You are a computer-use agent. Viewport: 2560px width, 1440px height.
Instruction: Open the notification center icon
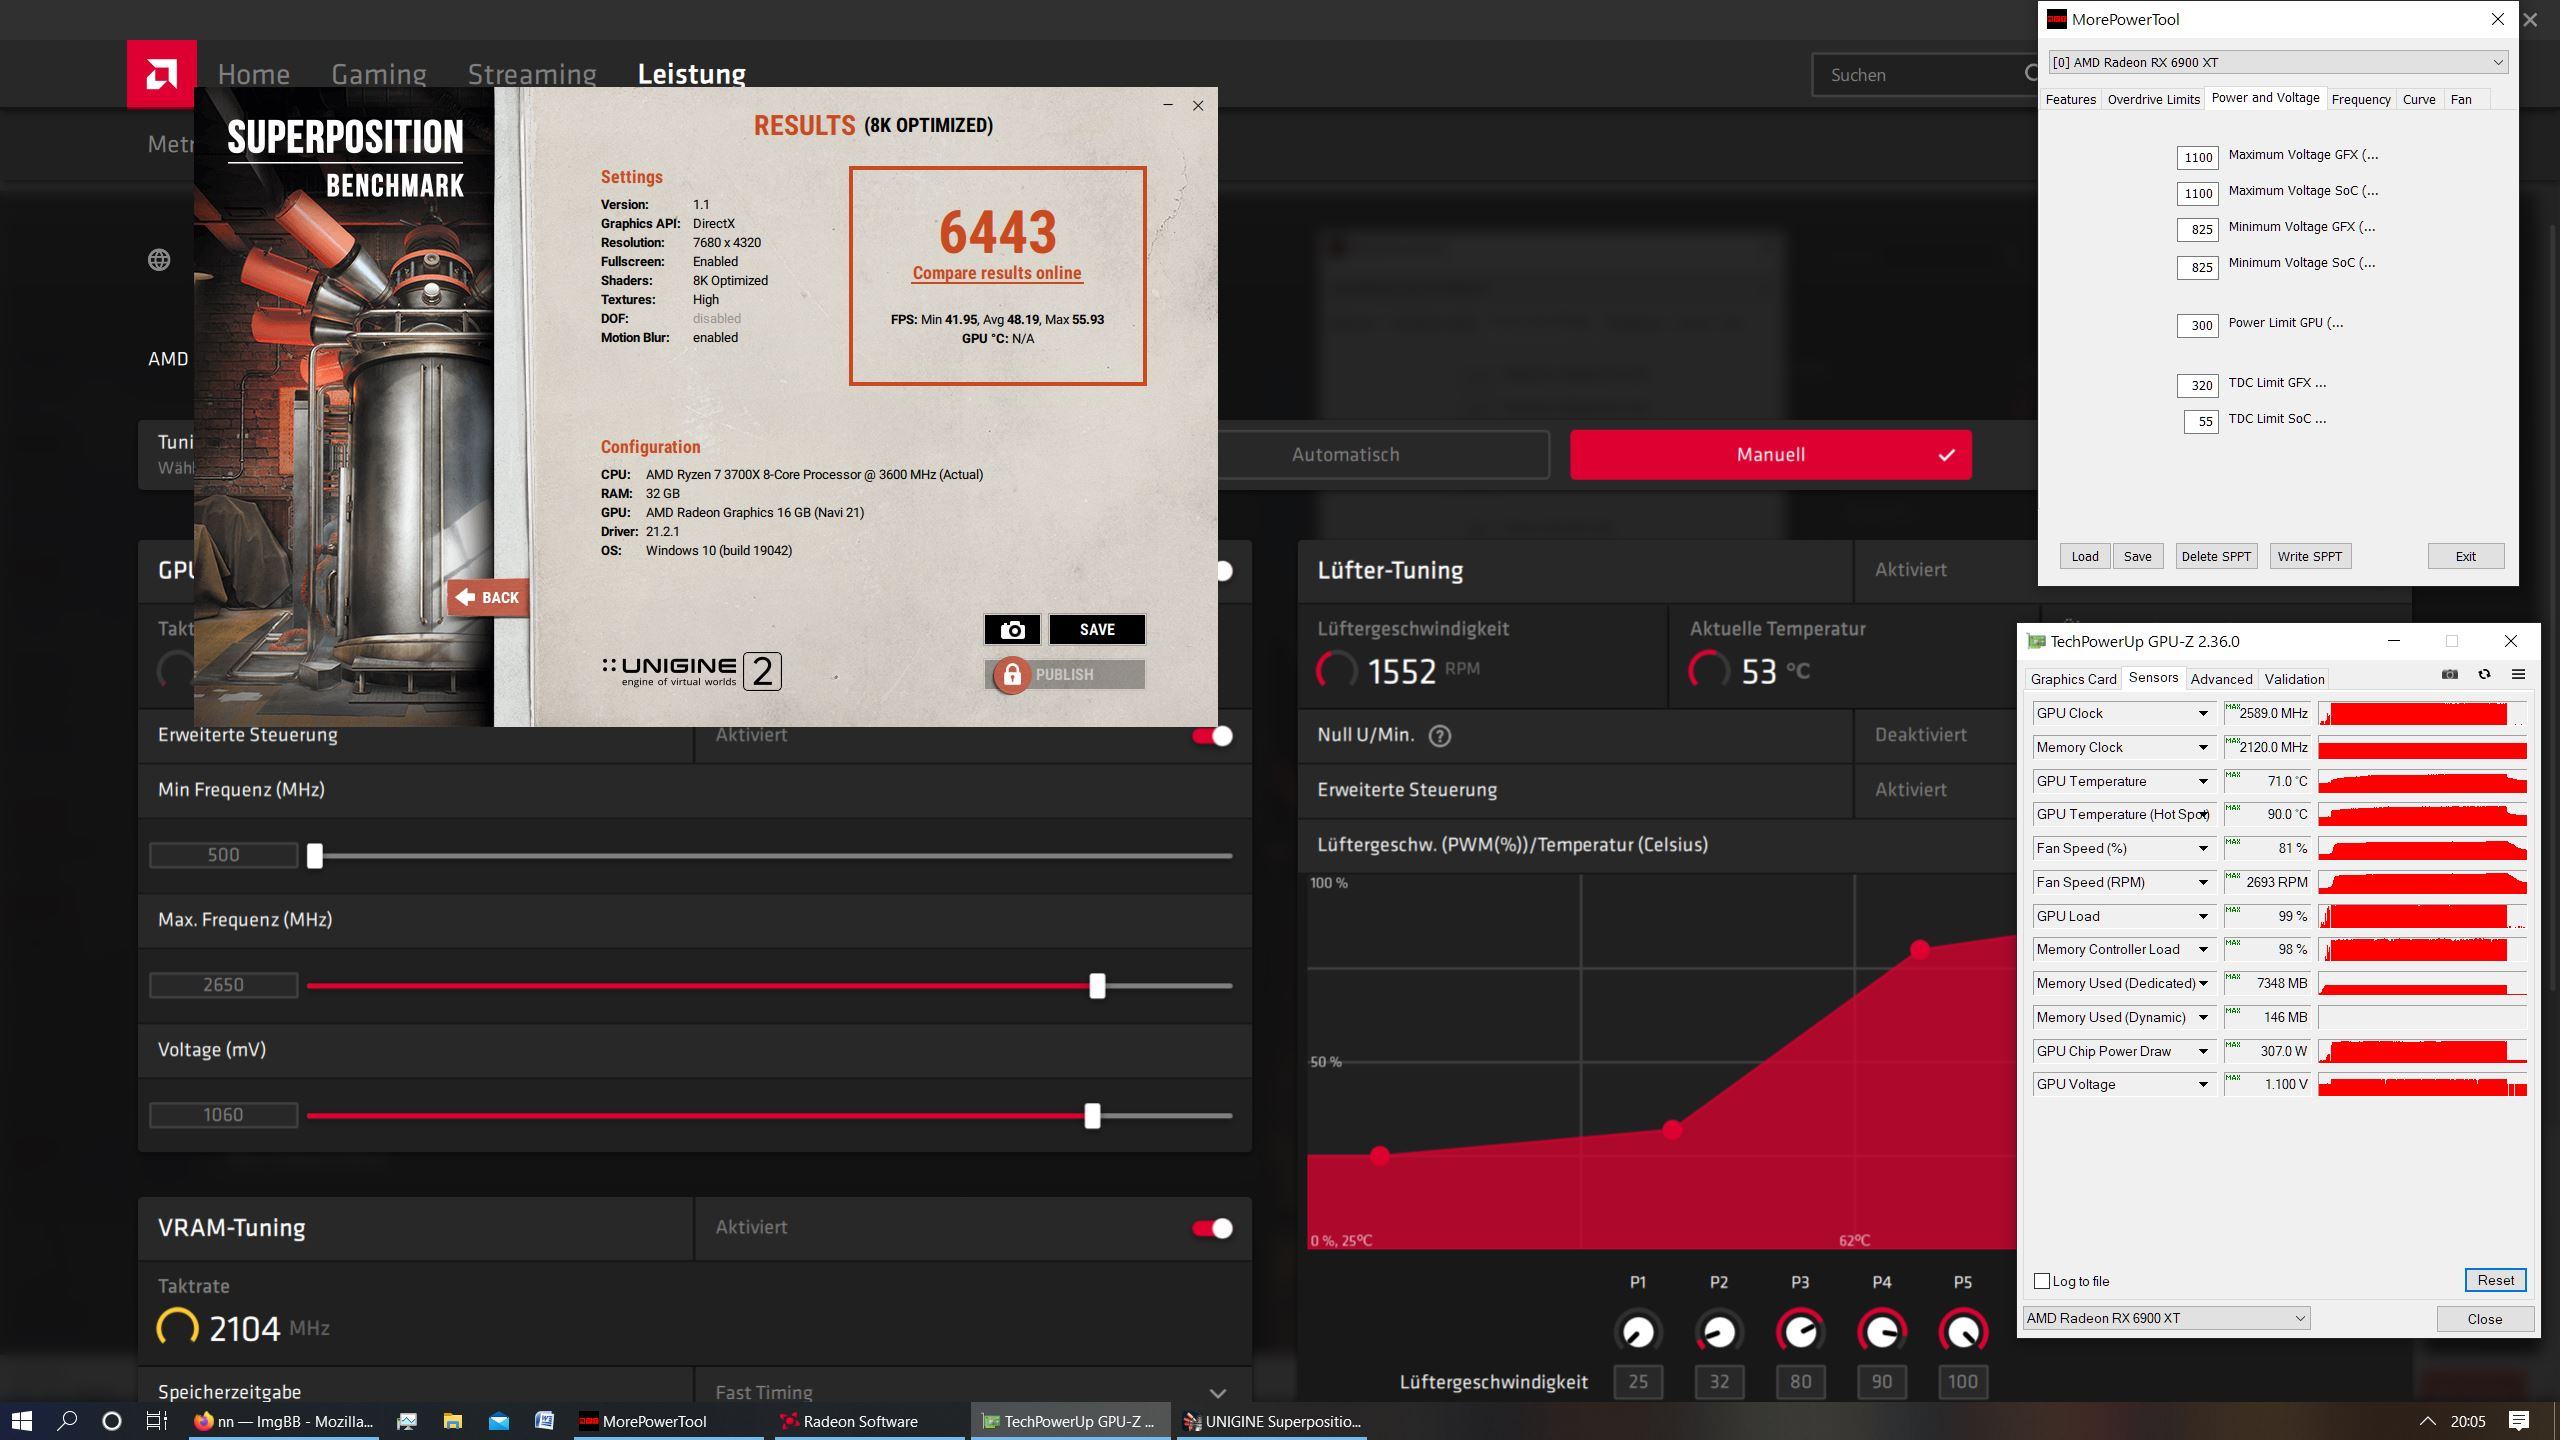coord(2519,1421)
